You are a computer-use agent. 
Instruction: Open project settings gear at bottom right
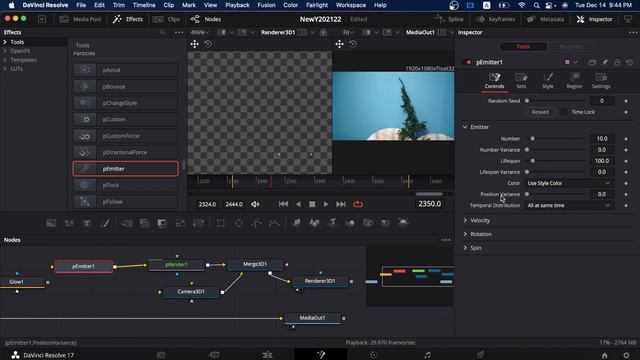click(x=627, y=355)
